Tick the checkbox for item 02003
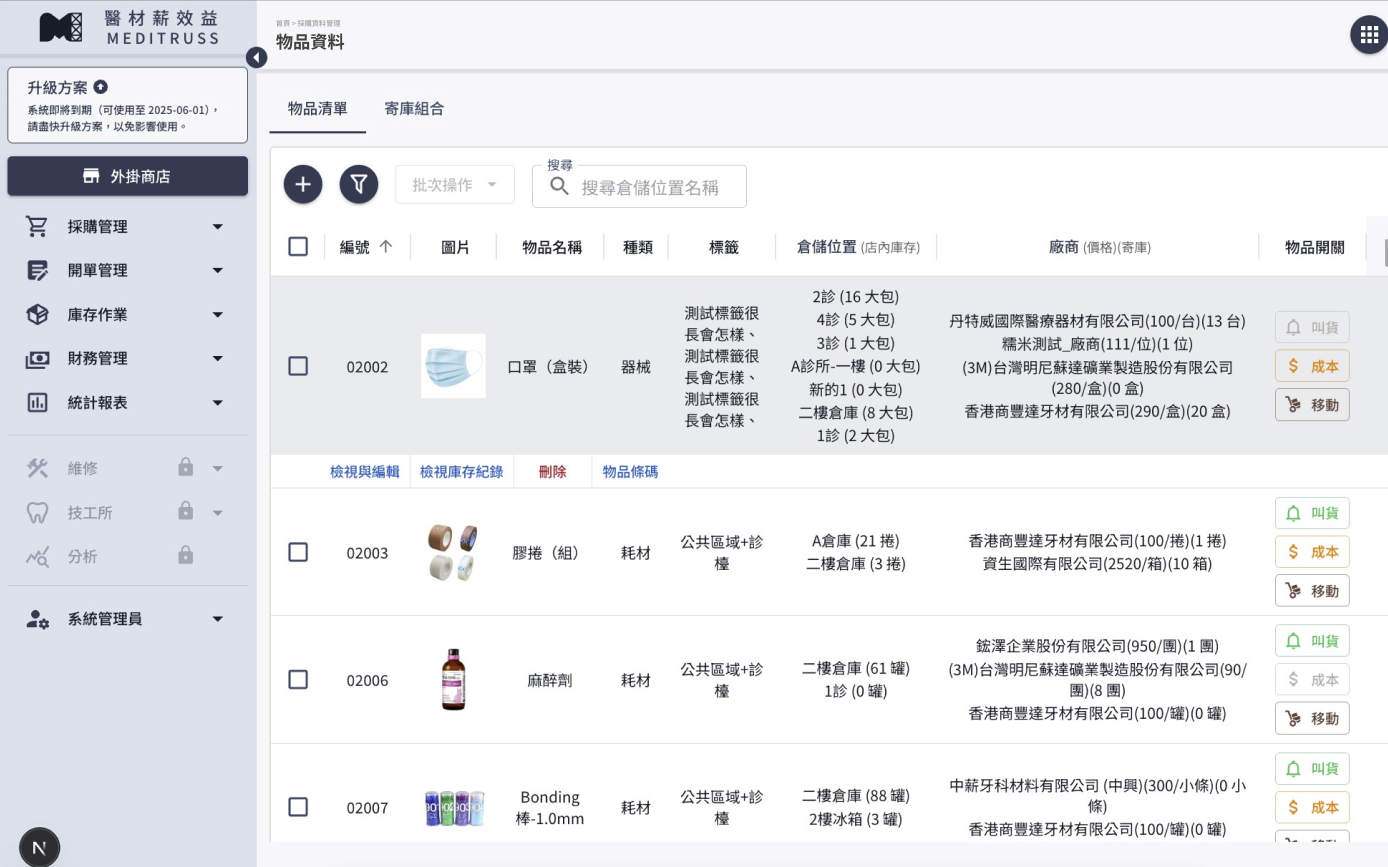 [x=298, y=552]
